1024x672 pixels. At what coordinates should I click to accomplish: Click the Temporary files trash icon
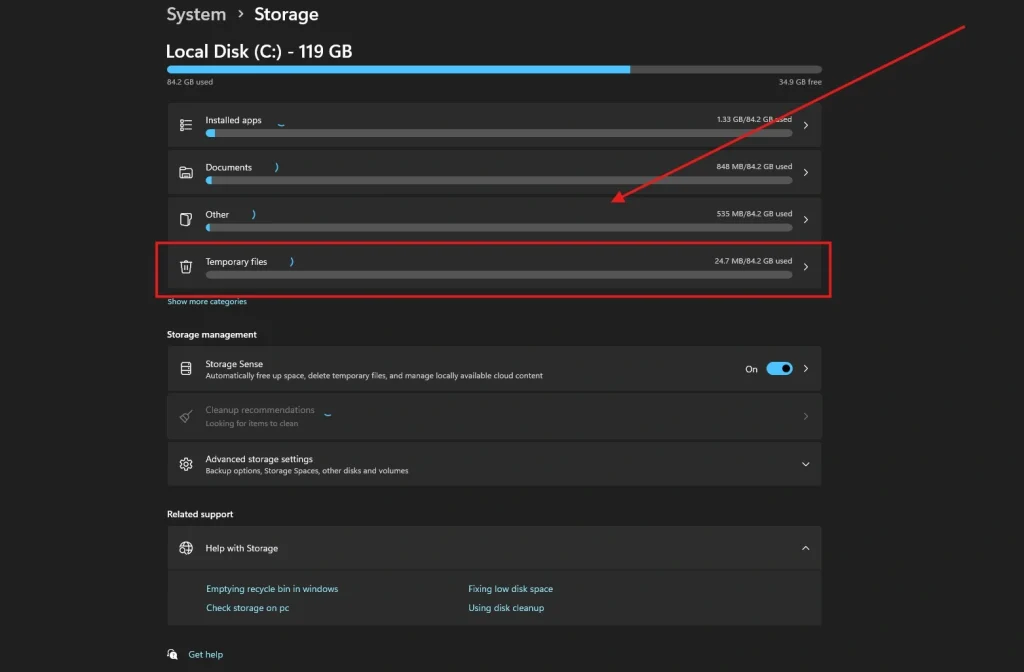coord(186,266)
